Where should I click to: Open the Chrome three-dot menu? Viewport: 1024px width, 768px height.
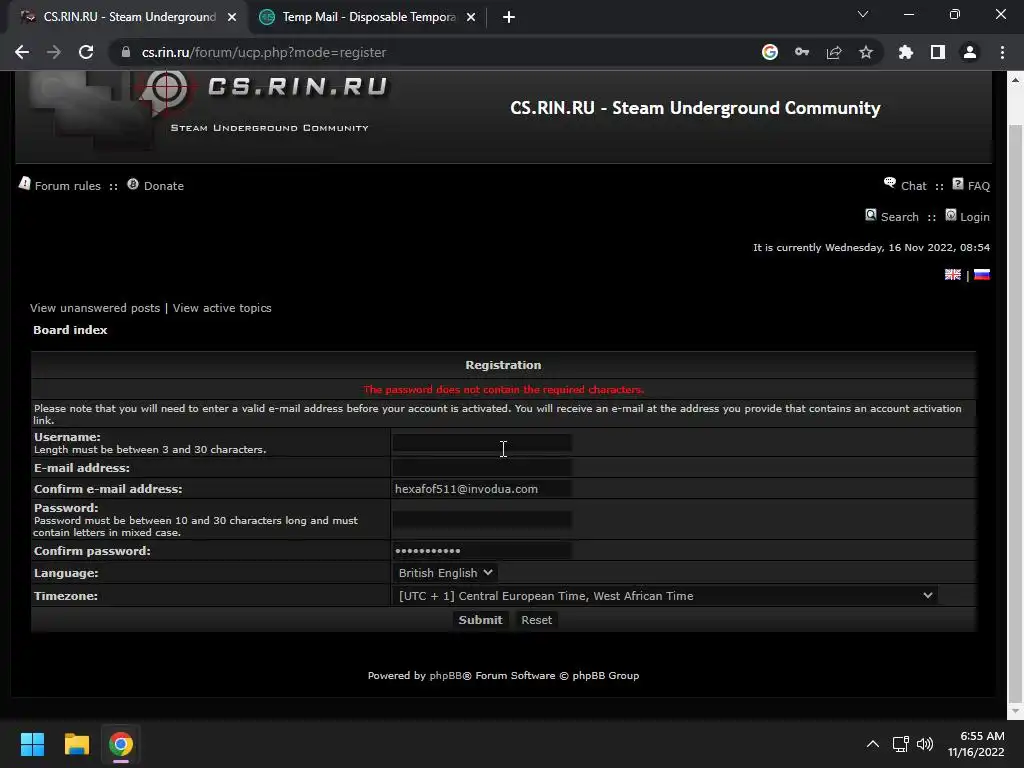tap(1002, 52)
